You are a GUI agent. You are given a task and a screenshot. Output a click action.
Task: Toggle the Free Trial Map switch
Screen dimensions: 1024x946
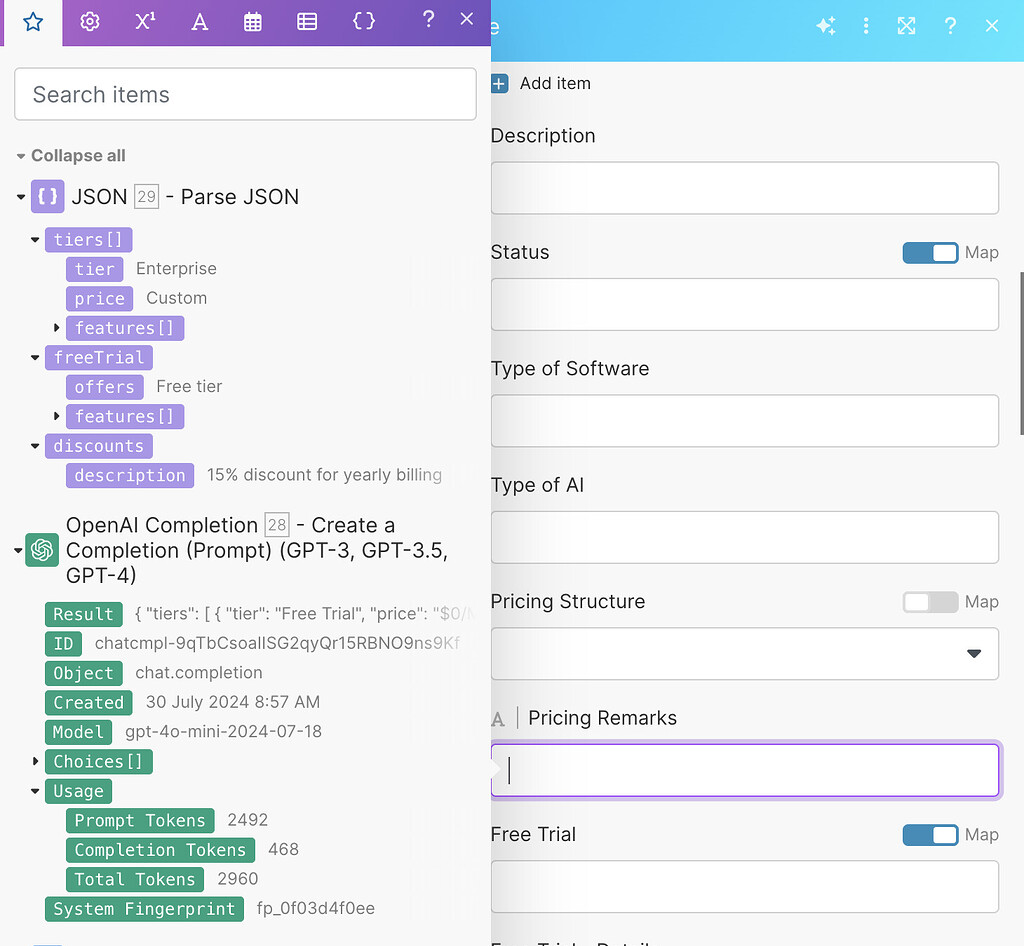click(x=930, y=835)
